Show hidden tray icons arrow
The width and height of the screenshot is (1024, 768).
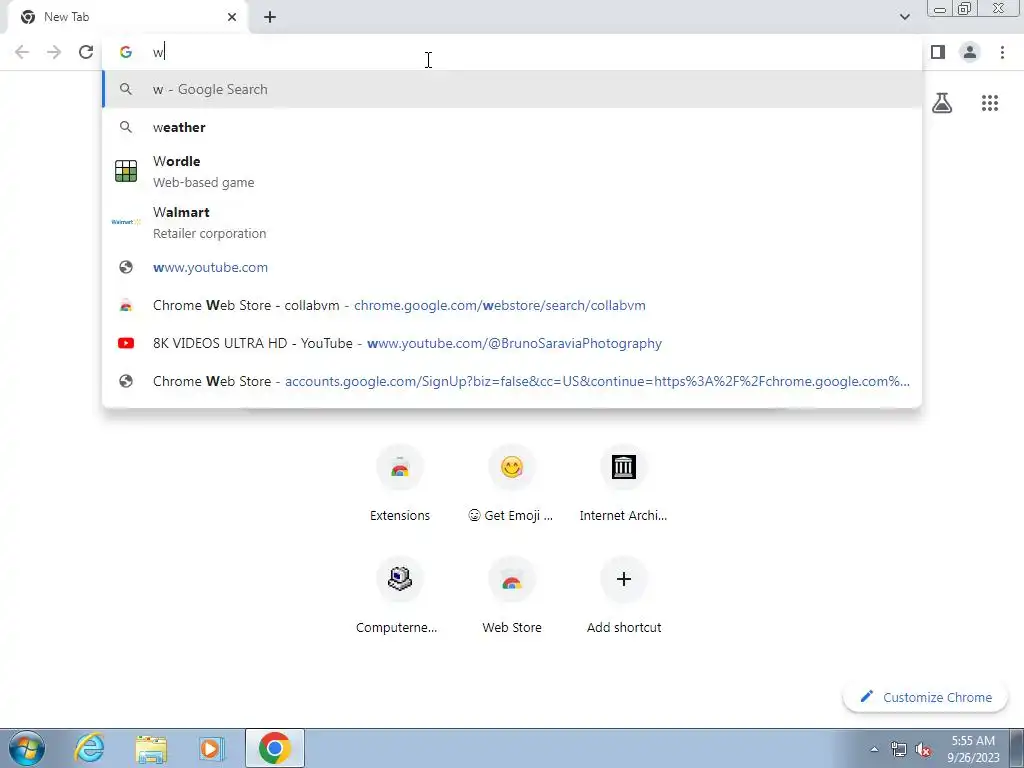[874, 749]
